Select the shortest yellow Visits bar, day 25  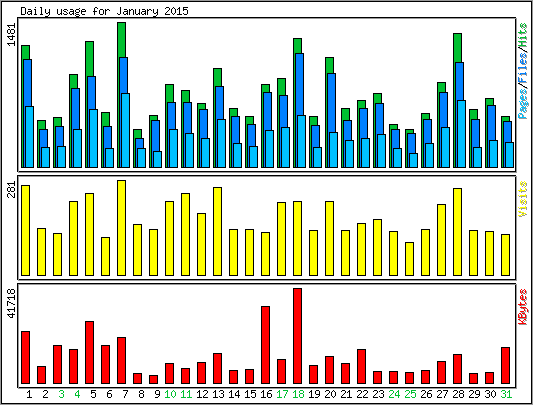click(410, 259)
